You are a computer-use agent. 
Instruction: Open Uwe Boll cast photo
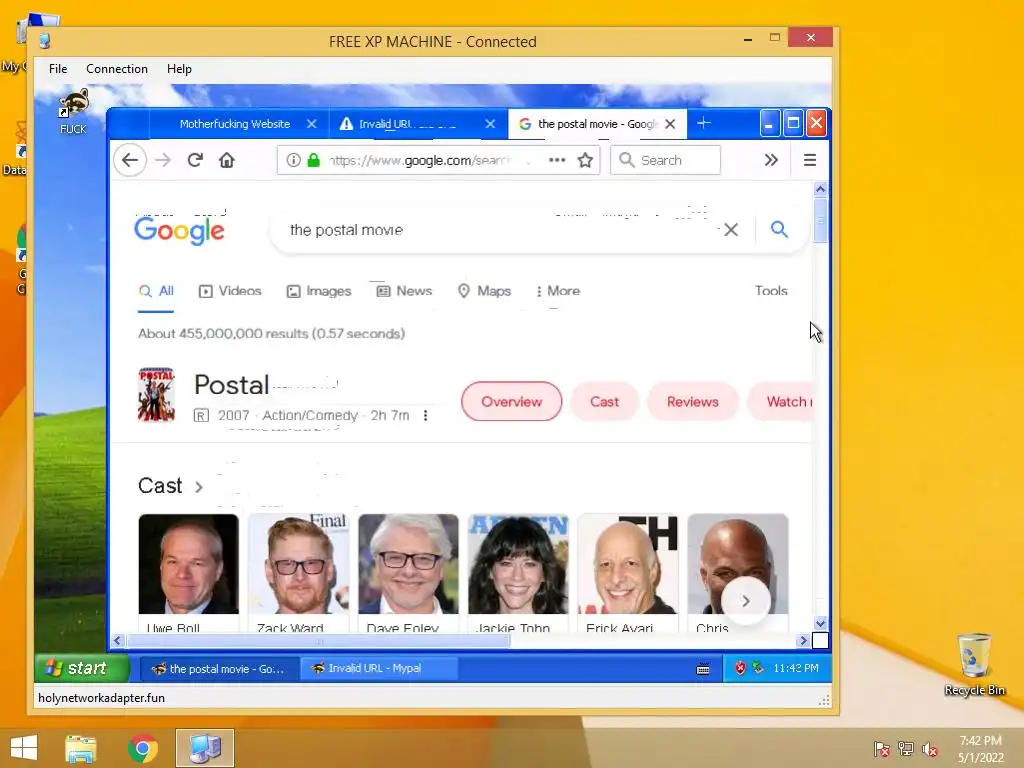pos(189,564)
